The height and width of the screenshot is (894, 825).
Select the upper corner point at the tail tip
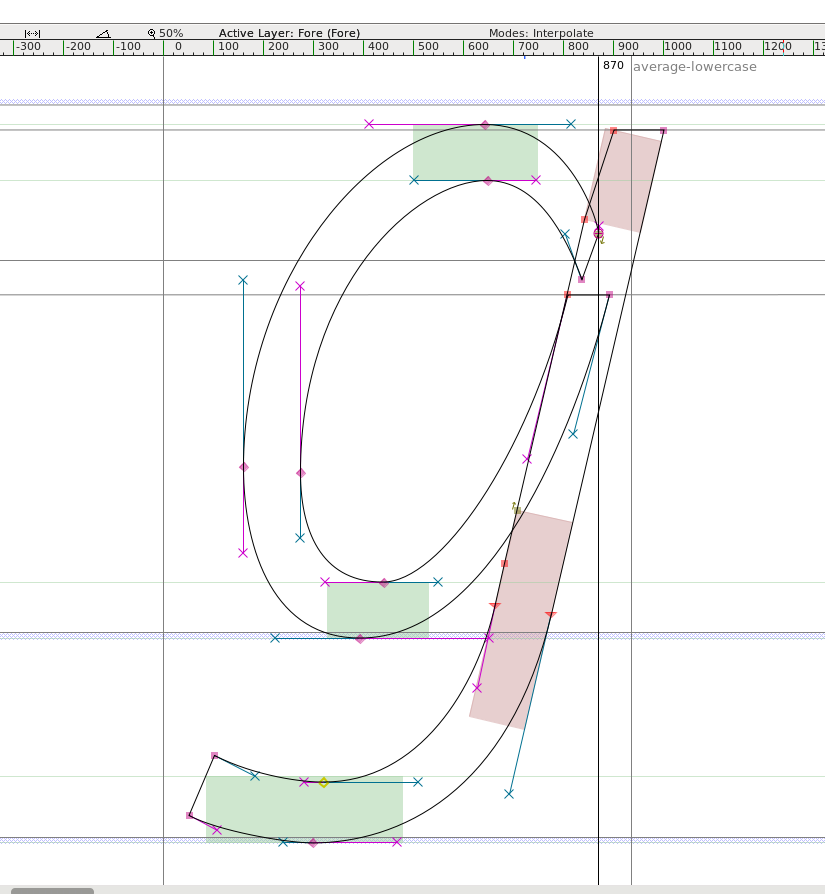pos(214,756)
